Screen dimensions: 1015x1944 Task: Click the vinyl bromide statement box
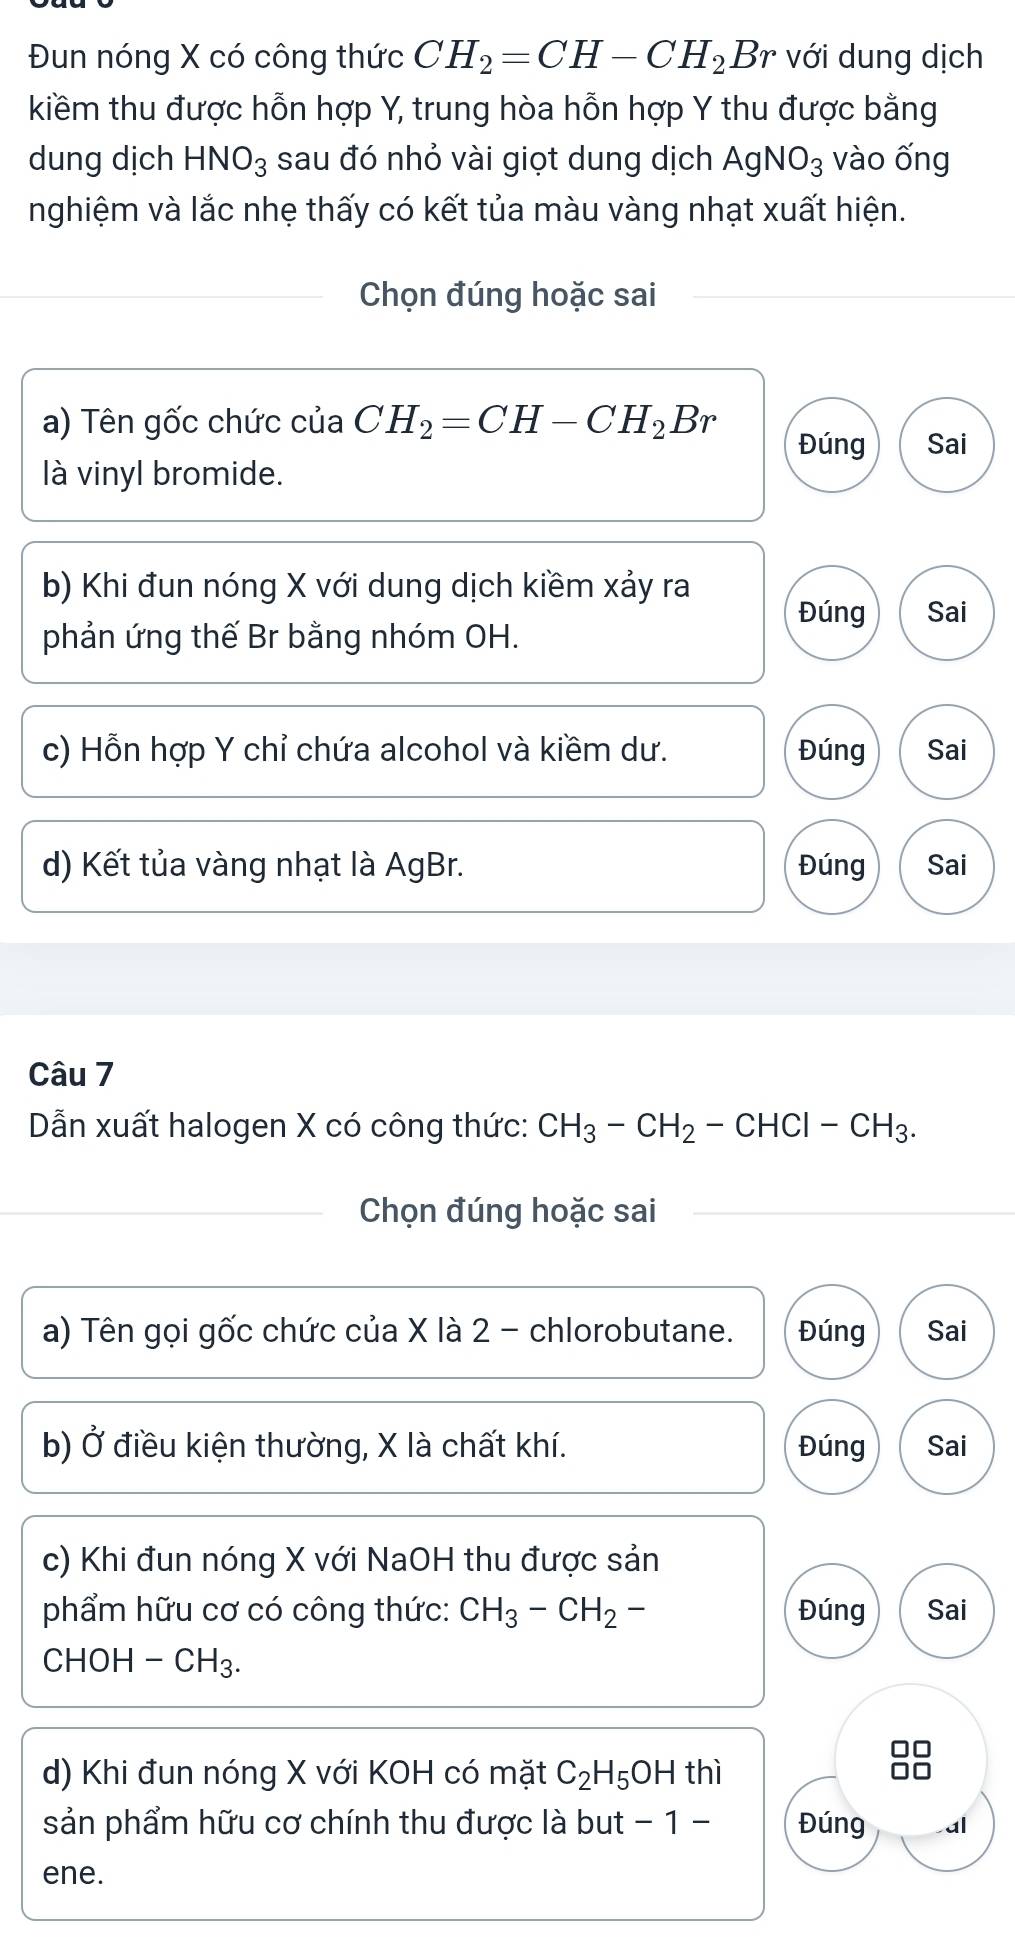(x=393, y=445)
